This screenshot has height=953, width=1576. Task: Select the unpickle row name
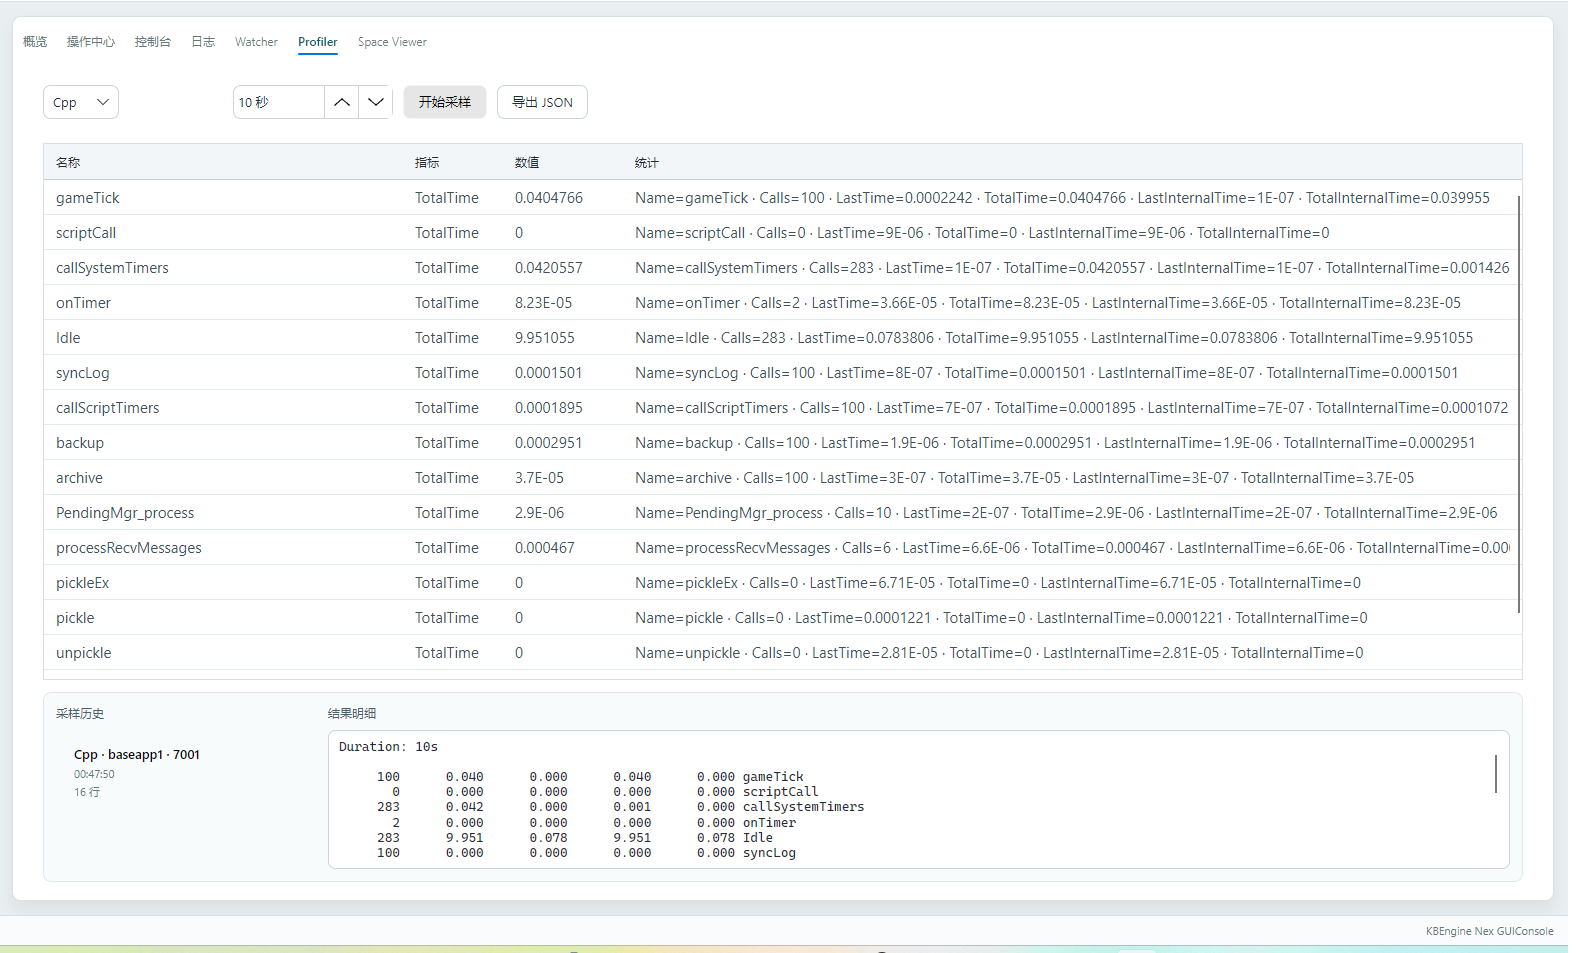[x=84, y=653]
